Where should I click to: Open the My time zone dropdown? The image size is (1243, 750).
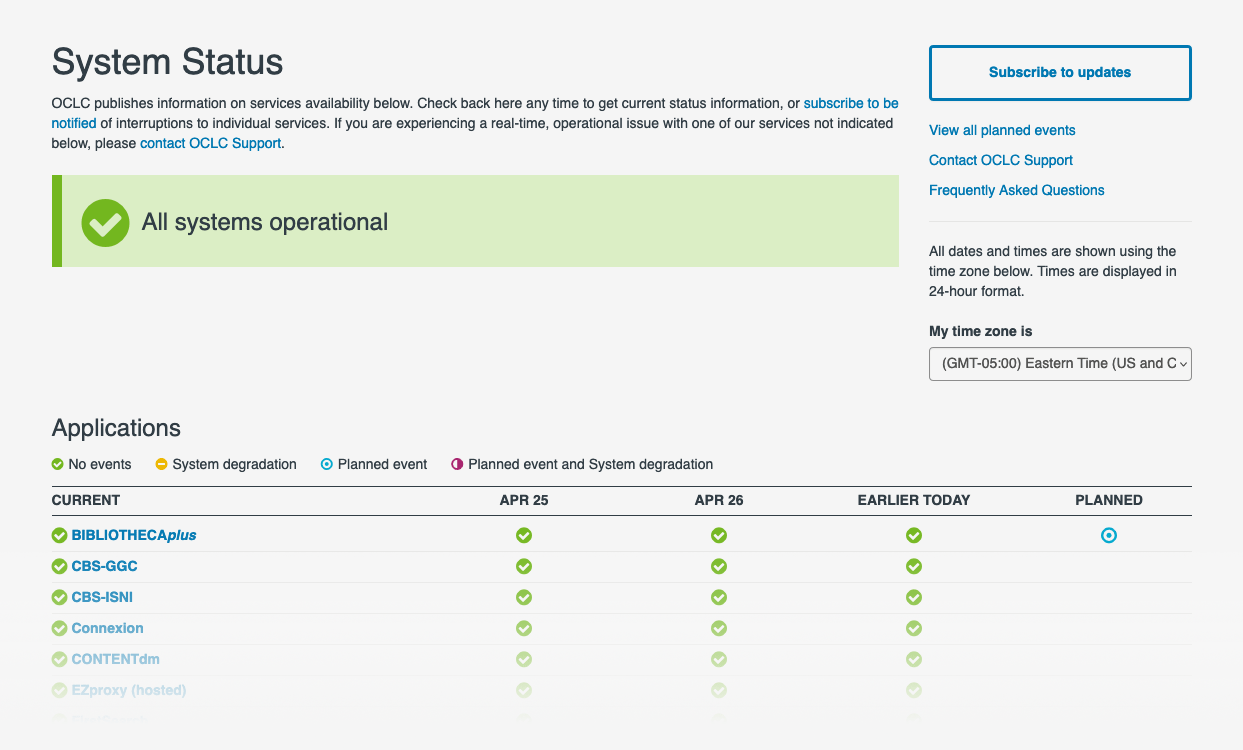(1060, 363)
